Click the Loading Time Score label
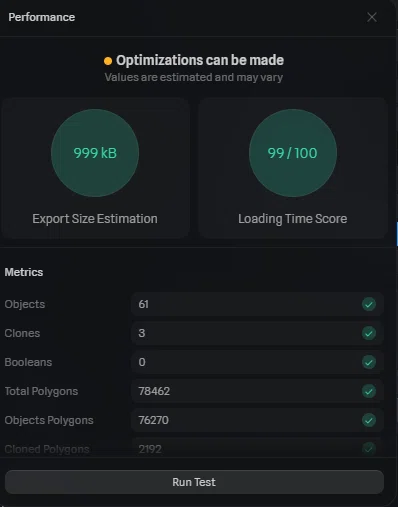398x507 pixels. click(293, 219)
